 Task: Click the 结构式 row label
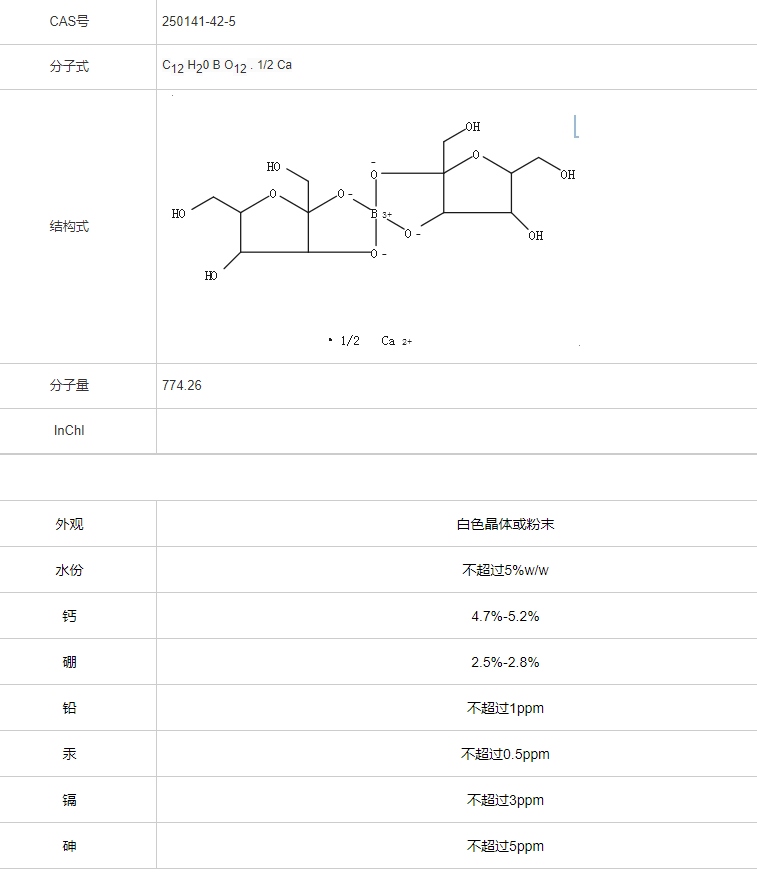pos(69,226)
